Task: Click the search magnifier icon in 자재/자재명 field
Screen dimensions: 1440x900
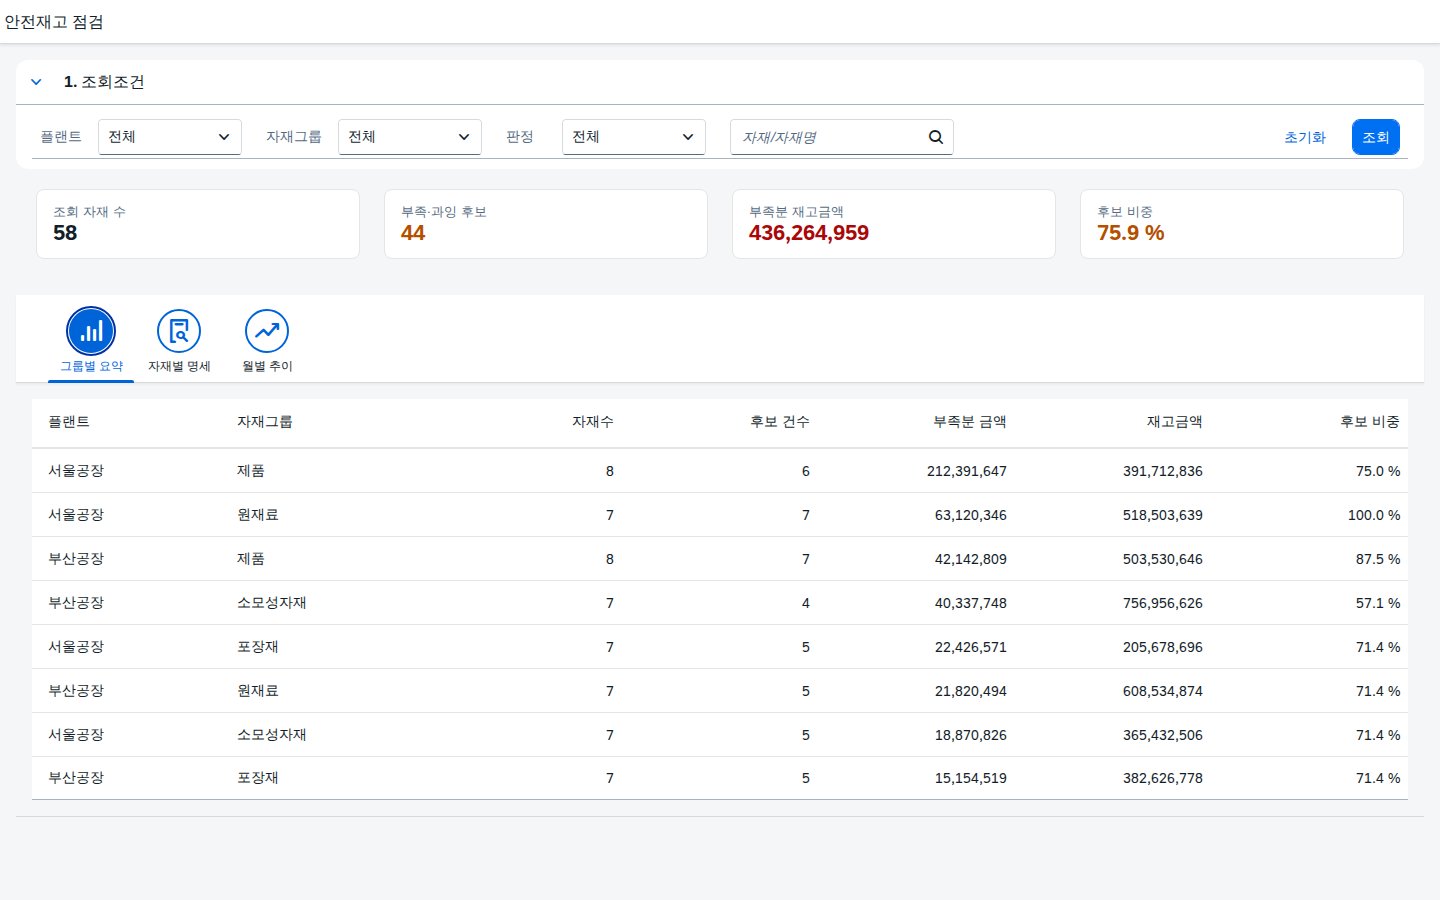Action: point(936,137)
